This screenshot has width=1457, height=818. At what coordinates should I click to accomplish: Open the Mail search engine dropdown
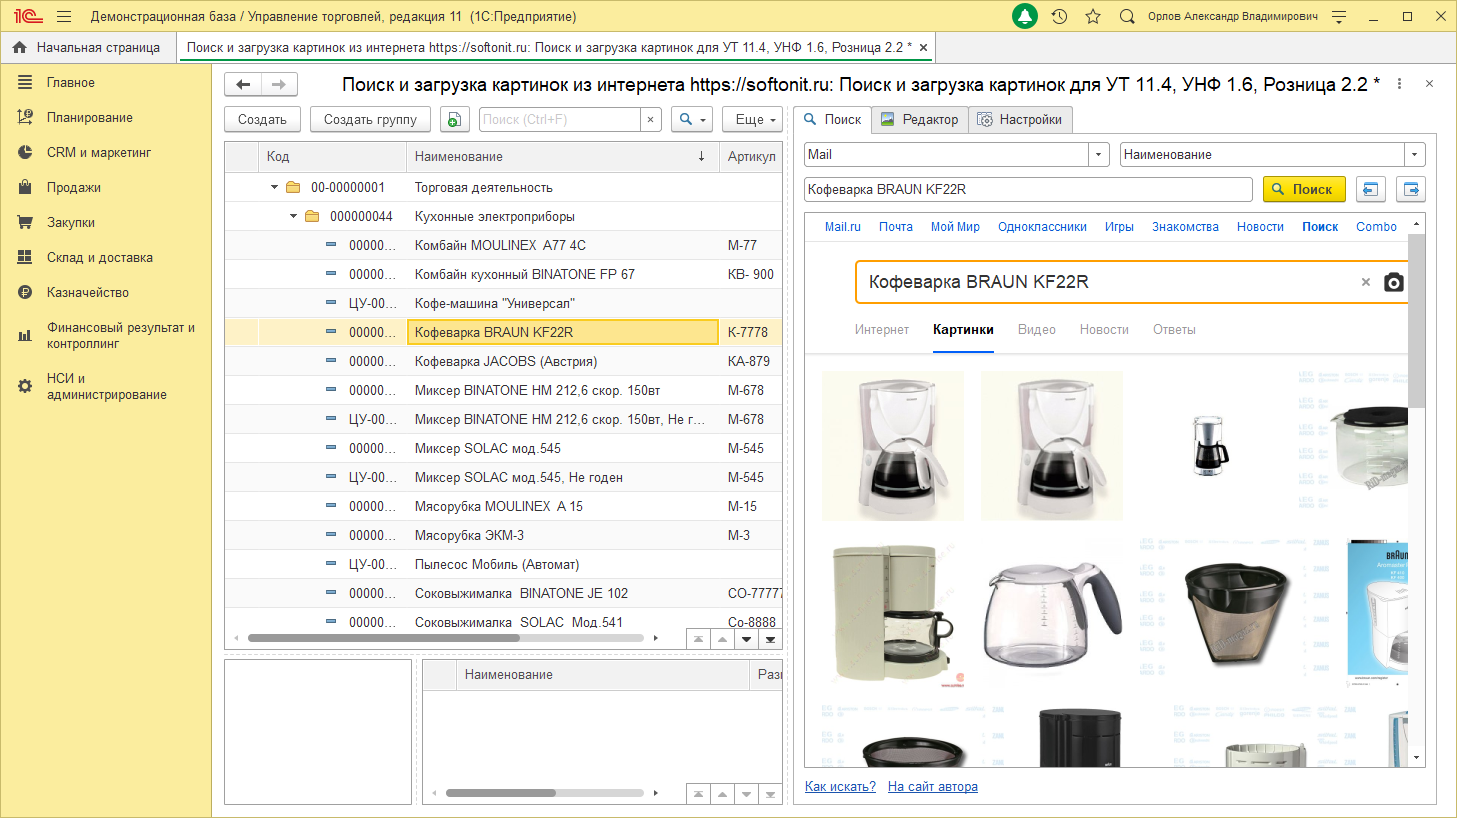[1100, 154]
